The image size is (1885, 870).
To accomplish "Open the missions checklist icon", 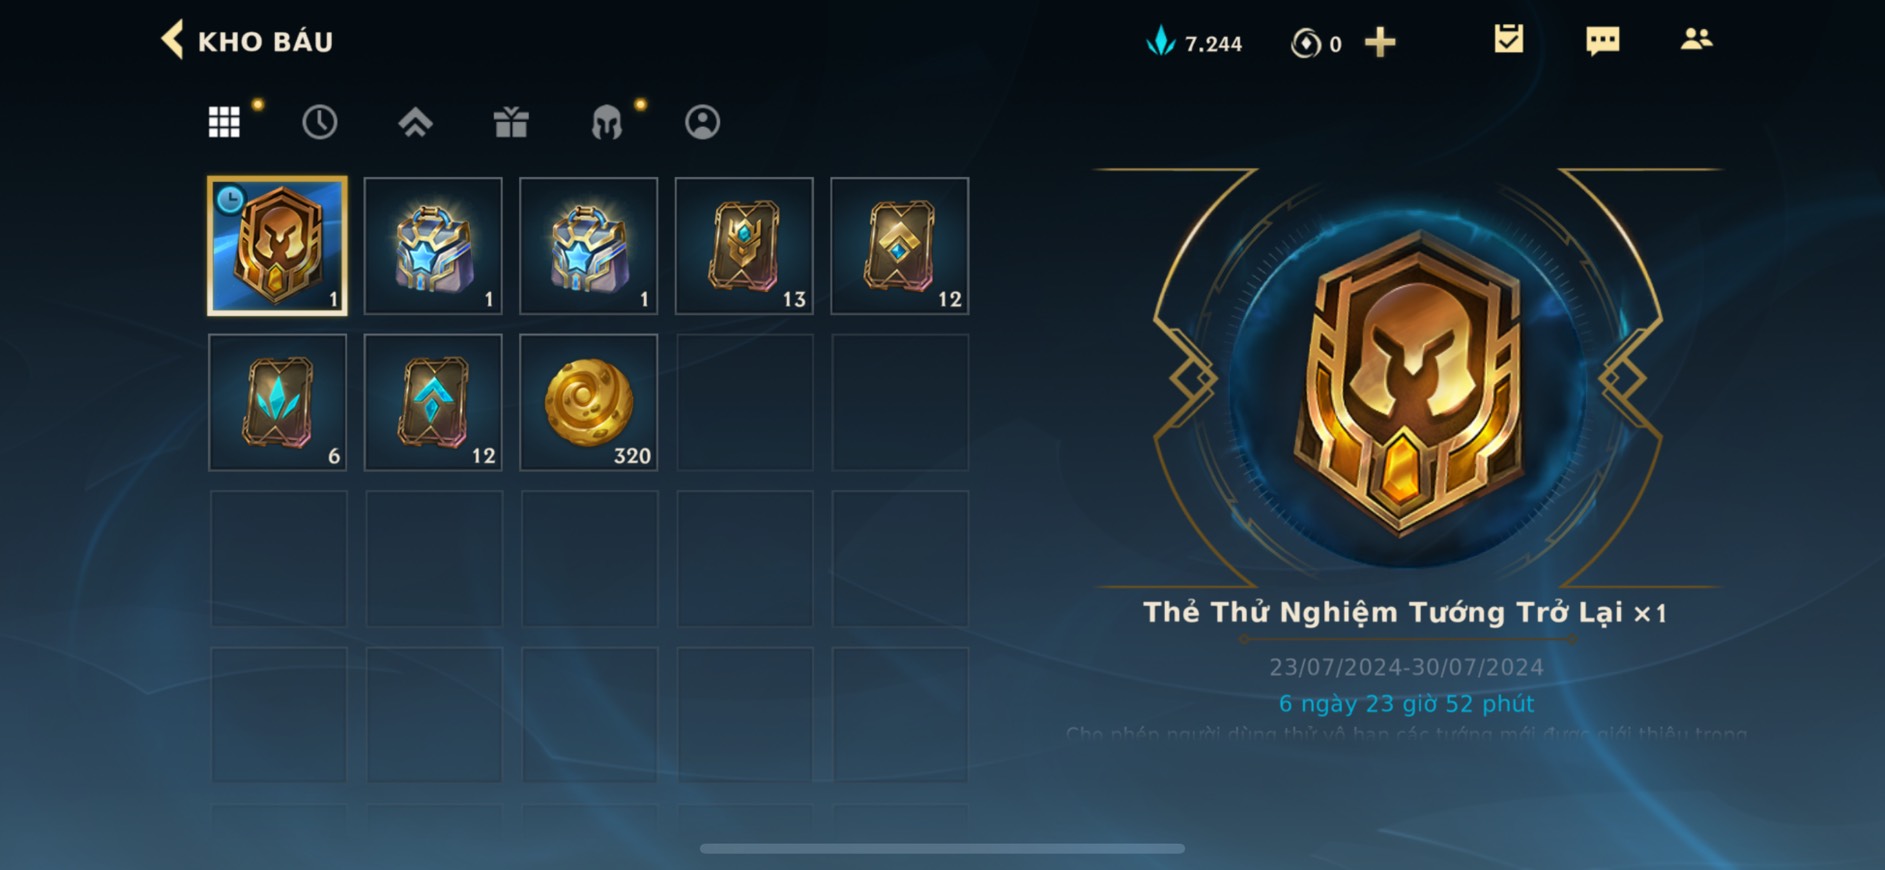I will 1508,40.
